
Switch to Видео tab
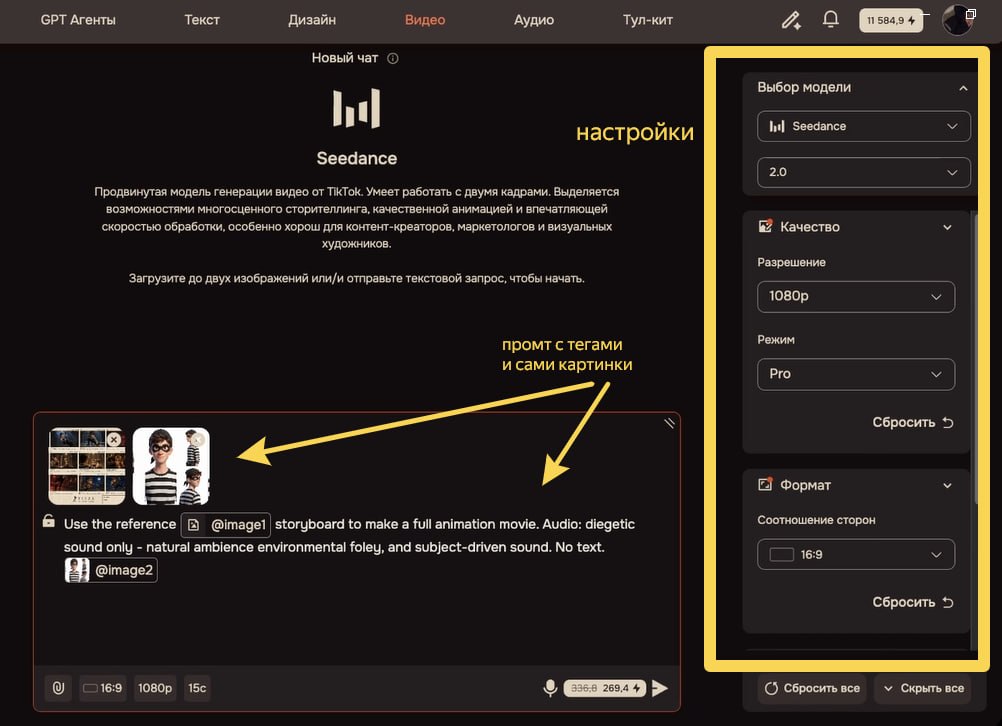[425, 20]
